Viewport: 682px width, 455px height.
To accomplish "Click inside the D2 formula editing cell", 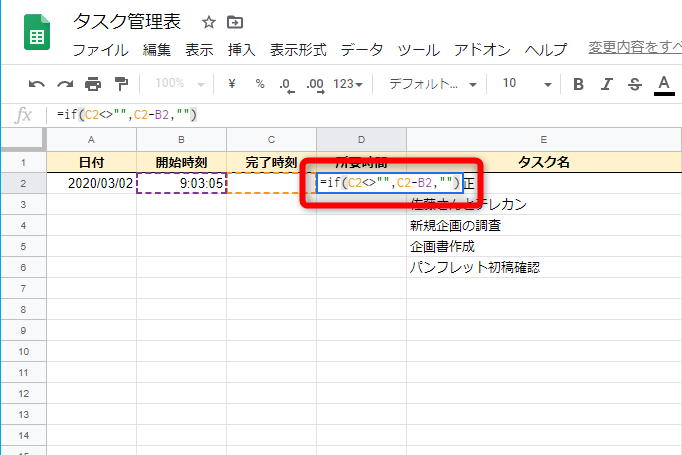I will (x=390, y=183).
